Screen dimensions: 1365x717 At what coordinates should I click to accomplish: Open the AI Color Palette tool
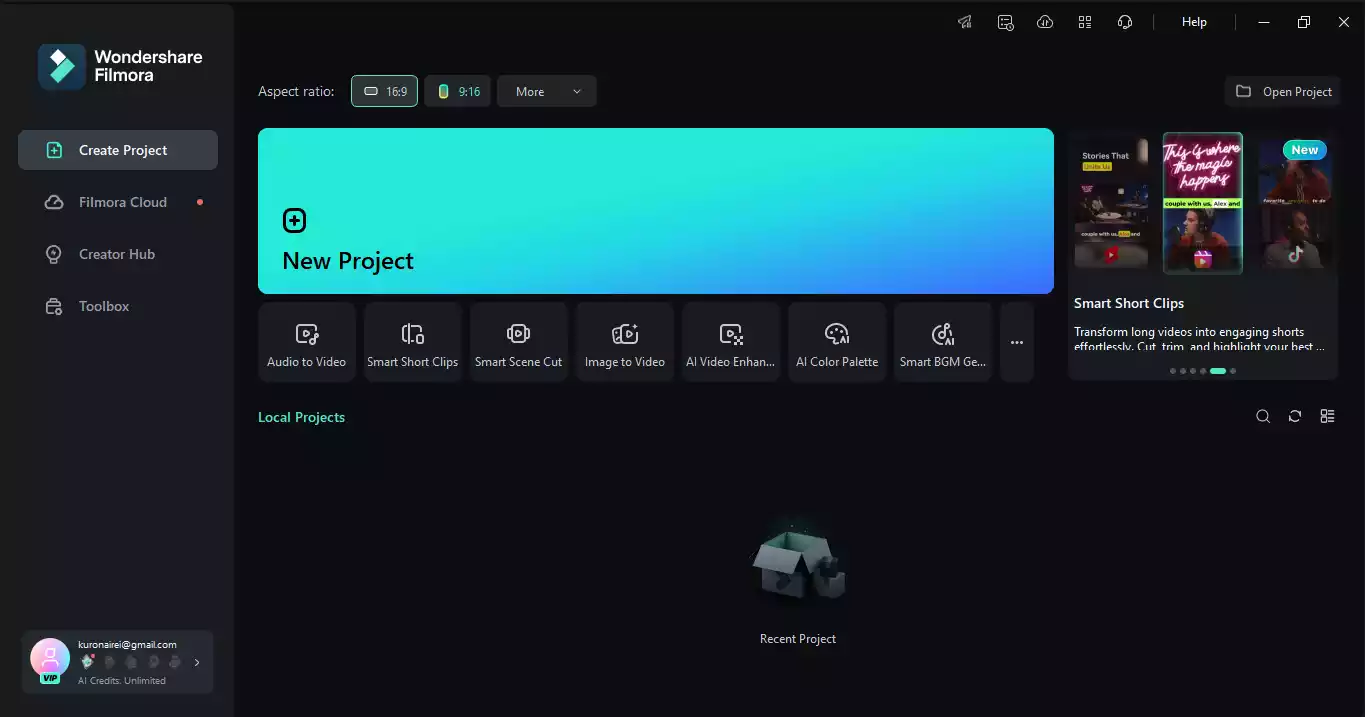click(837, 342)
